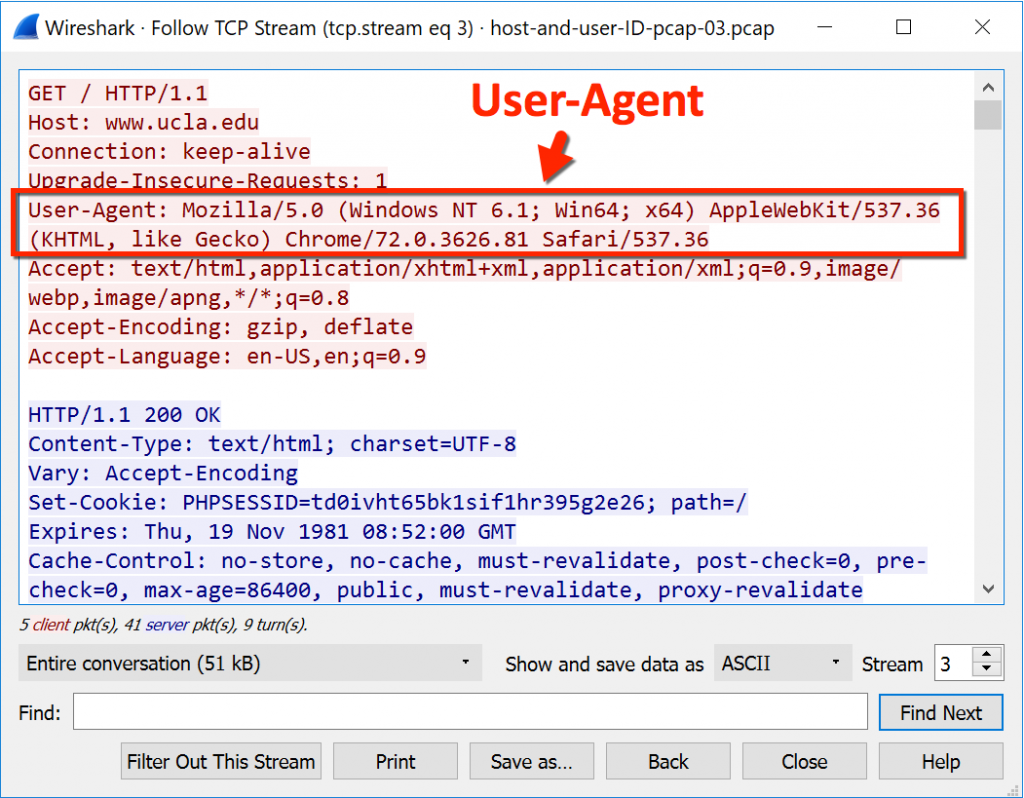The width and height of the screenshot is (1024, 798).
Task: Open the Entire conversation (51 kB) dropdown
Action: (249, 663)
